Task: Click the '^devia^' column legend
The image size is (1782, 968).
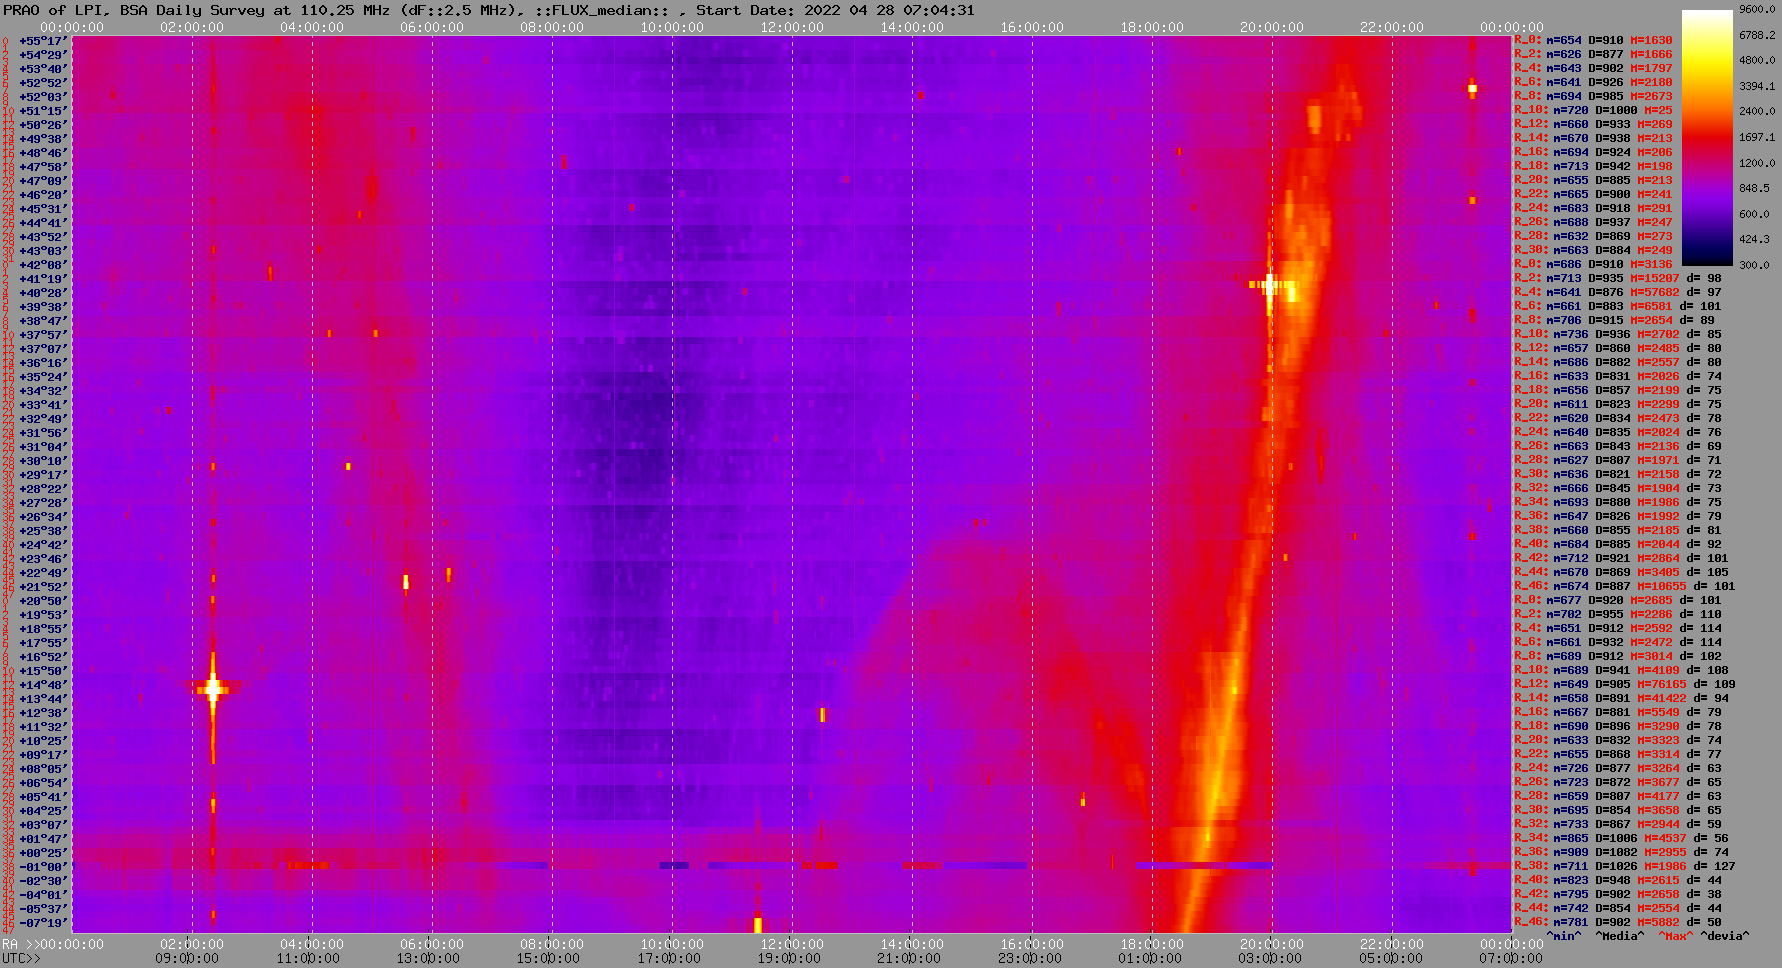Action: point(1725,937)
